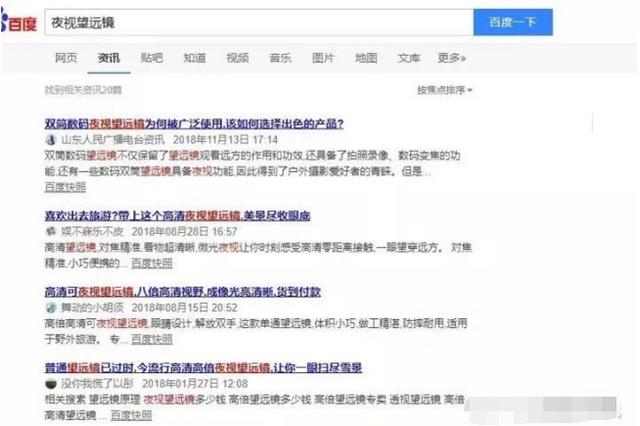
Task: Open the 双筒数码夜视望远镜 result headline
Action: coord(194,123)
